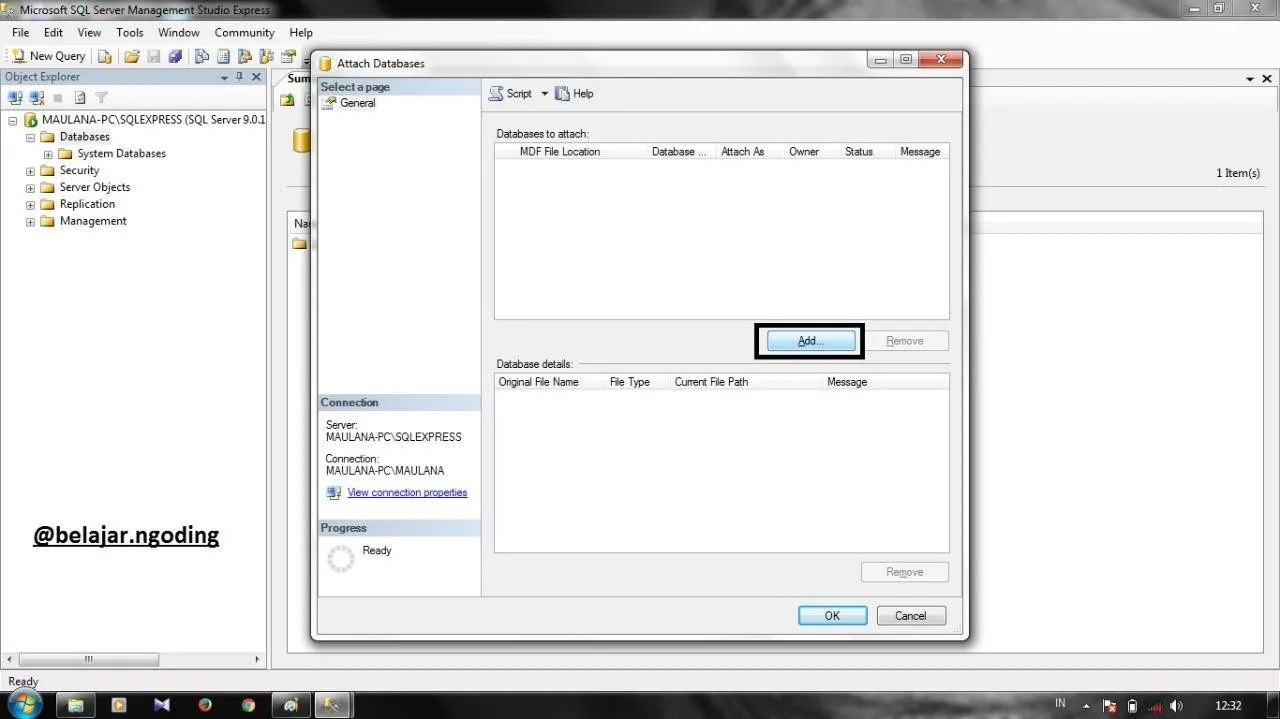
Task: Click Cancel in Attach Databases dialog
Action: pyautogui.click(x=911, y=616)
